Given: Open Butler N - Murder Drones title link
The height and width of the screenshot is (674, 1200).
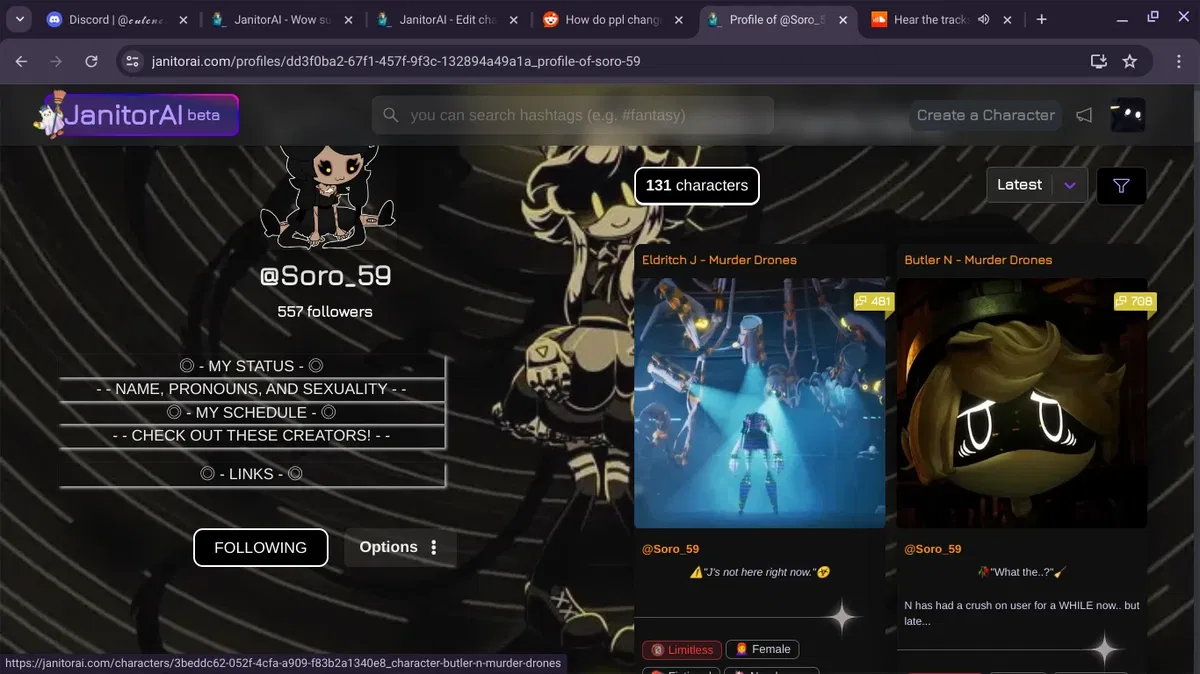Looking at the screenshot, I should pyautogui.click(x=978, y=260).
